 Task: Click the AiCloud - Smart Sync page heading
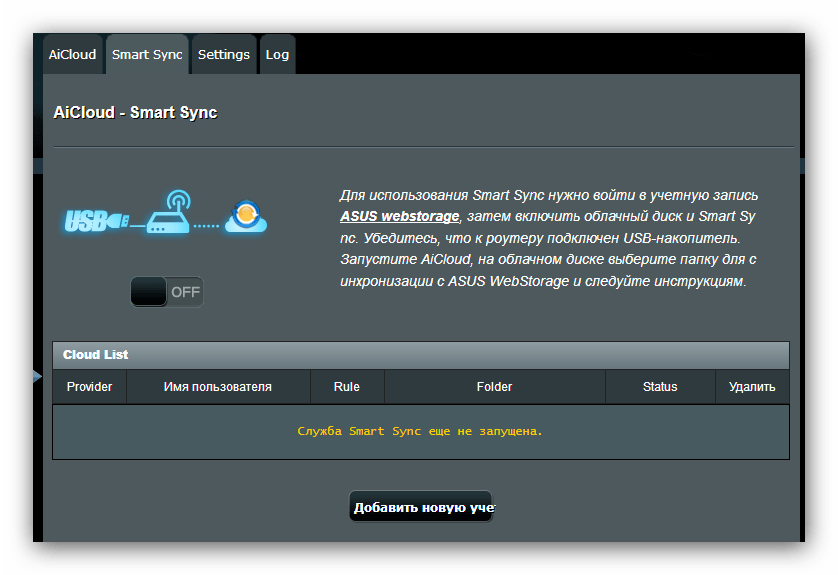point(135,113)
